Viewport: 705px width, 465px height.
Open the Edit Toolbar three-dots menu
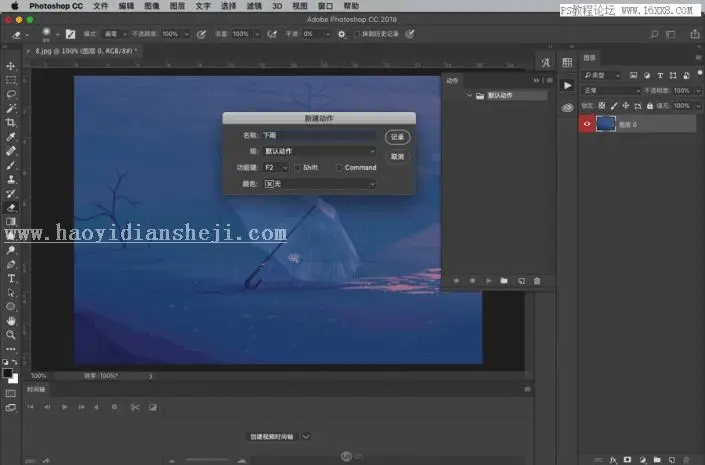click(11, 349)
